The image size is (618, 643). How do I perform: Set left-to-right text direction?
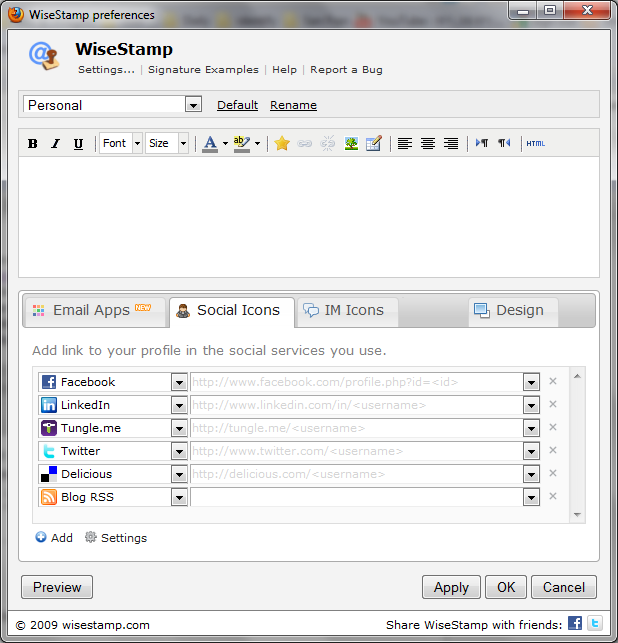pos(482,143)
